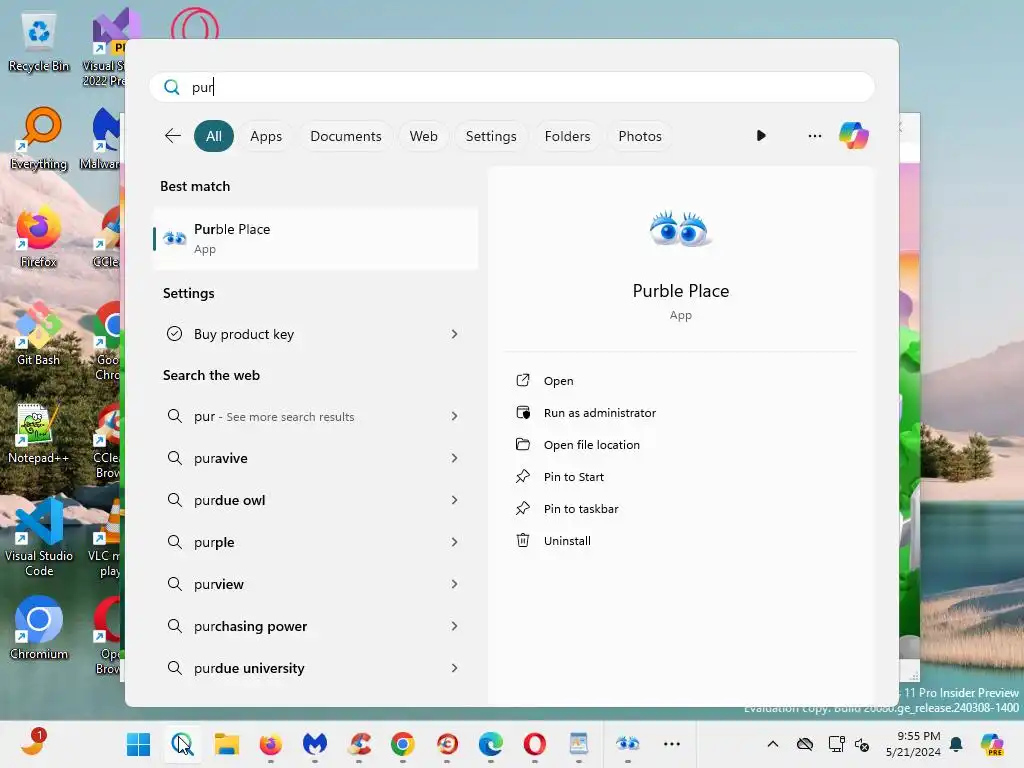This screenshot has width=1024, height=768.
Task: Click pur - See more search results
Action: coord(315,416)
